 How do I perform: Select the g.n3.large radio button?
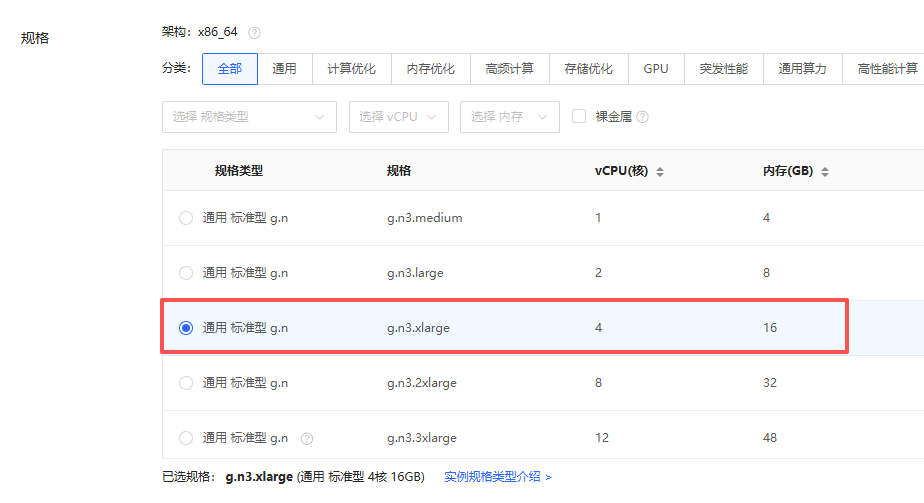click(186, 273)
